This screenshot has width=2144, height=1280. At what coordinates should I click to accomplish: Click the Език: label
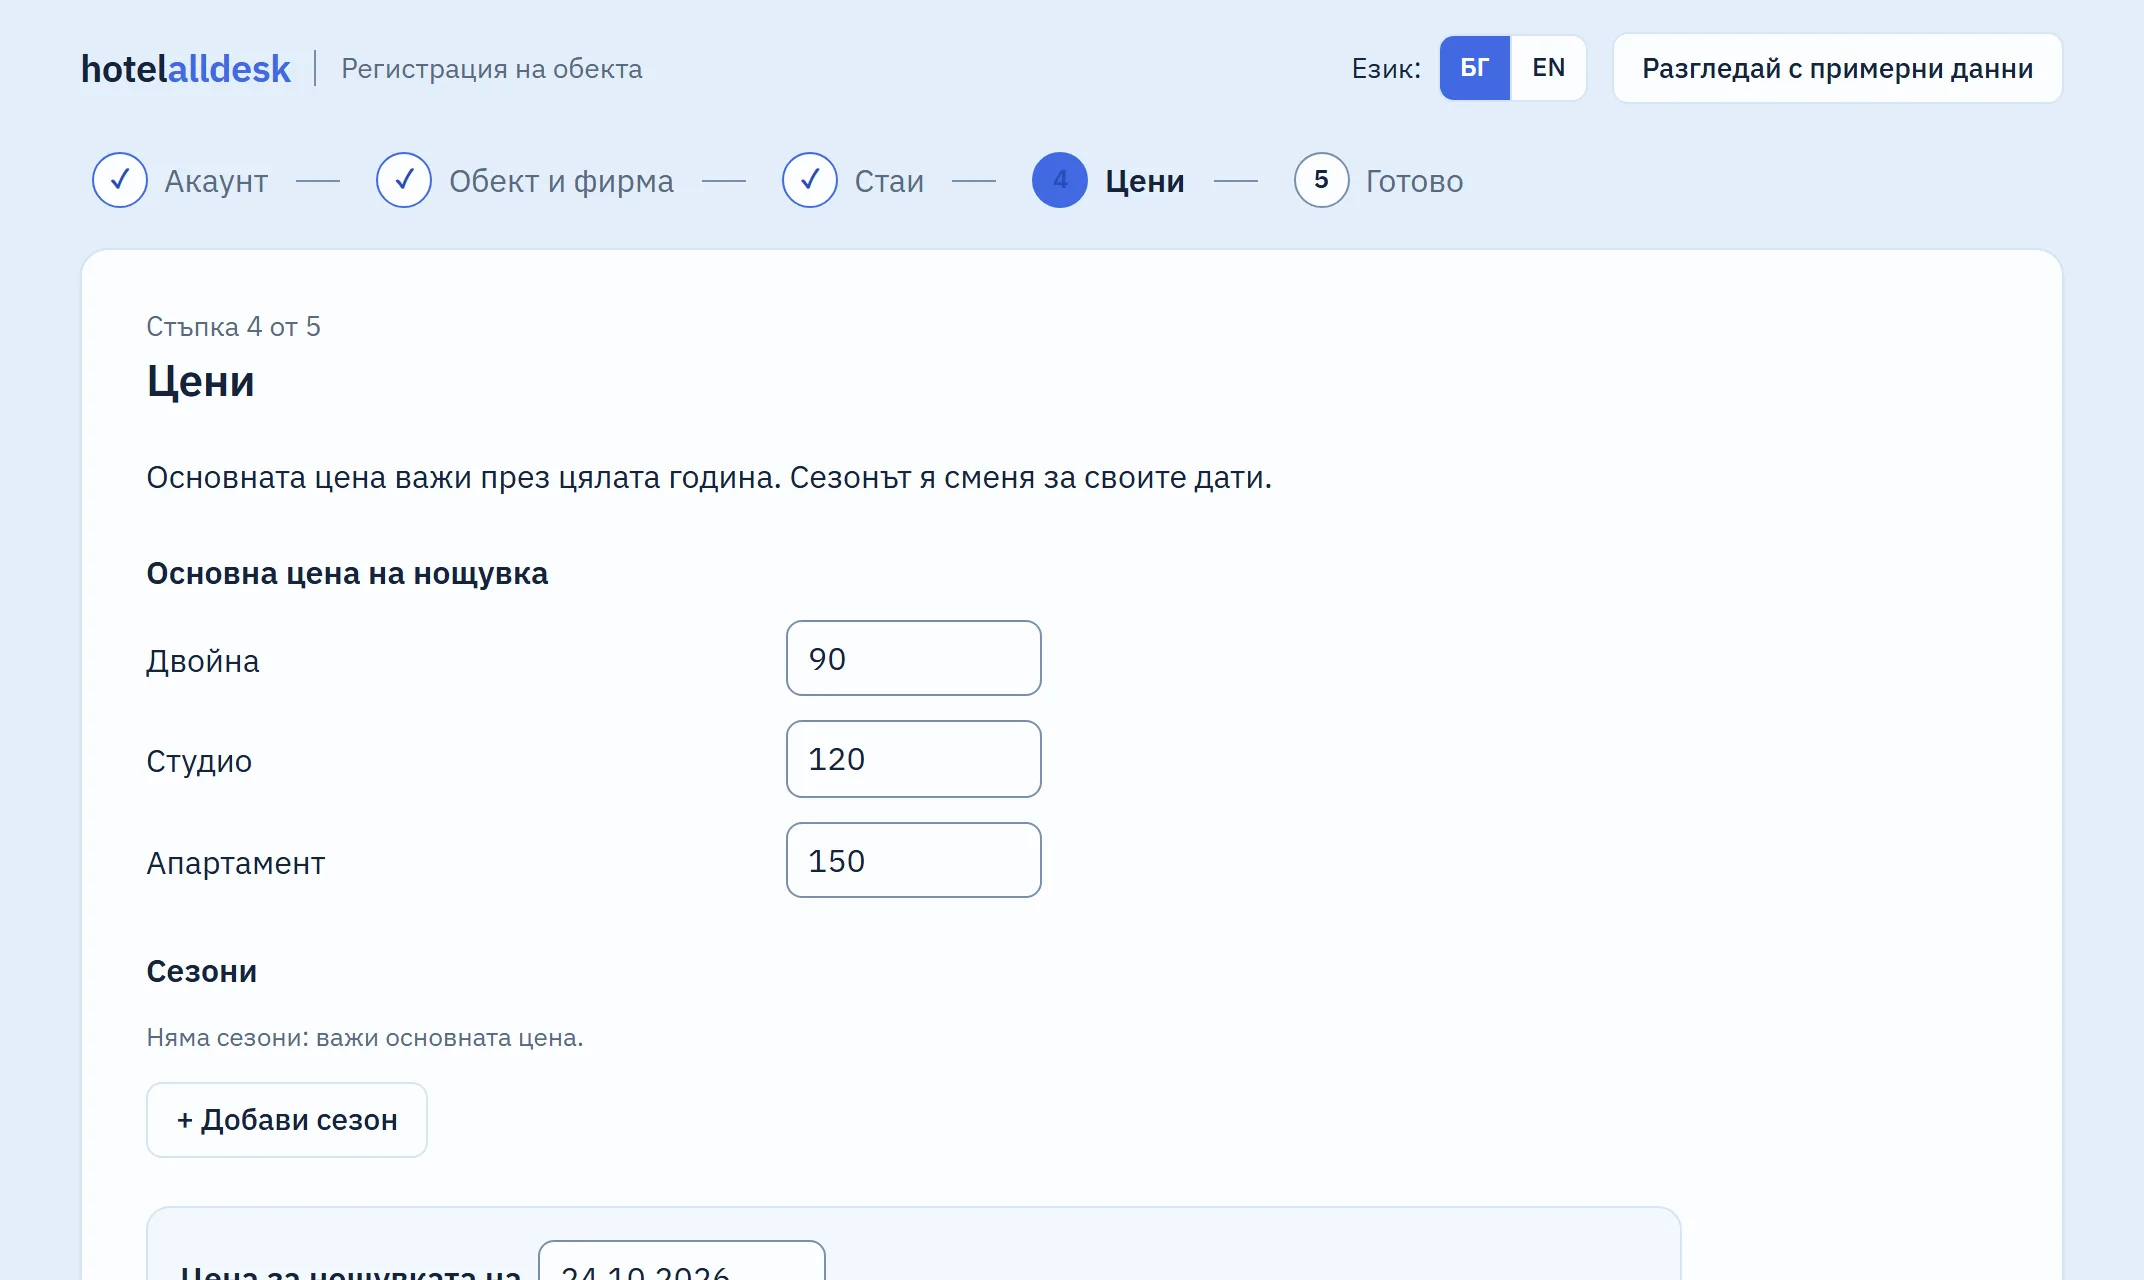click(1386, 69)
